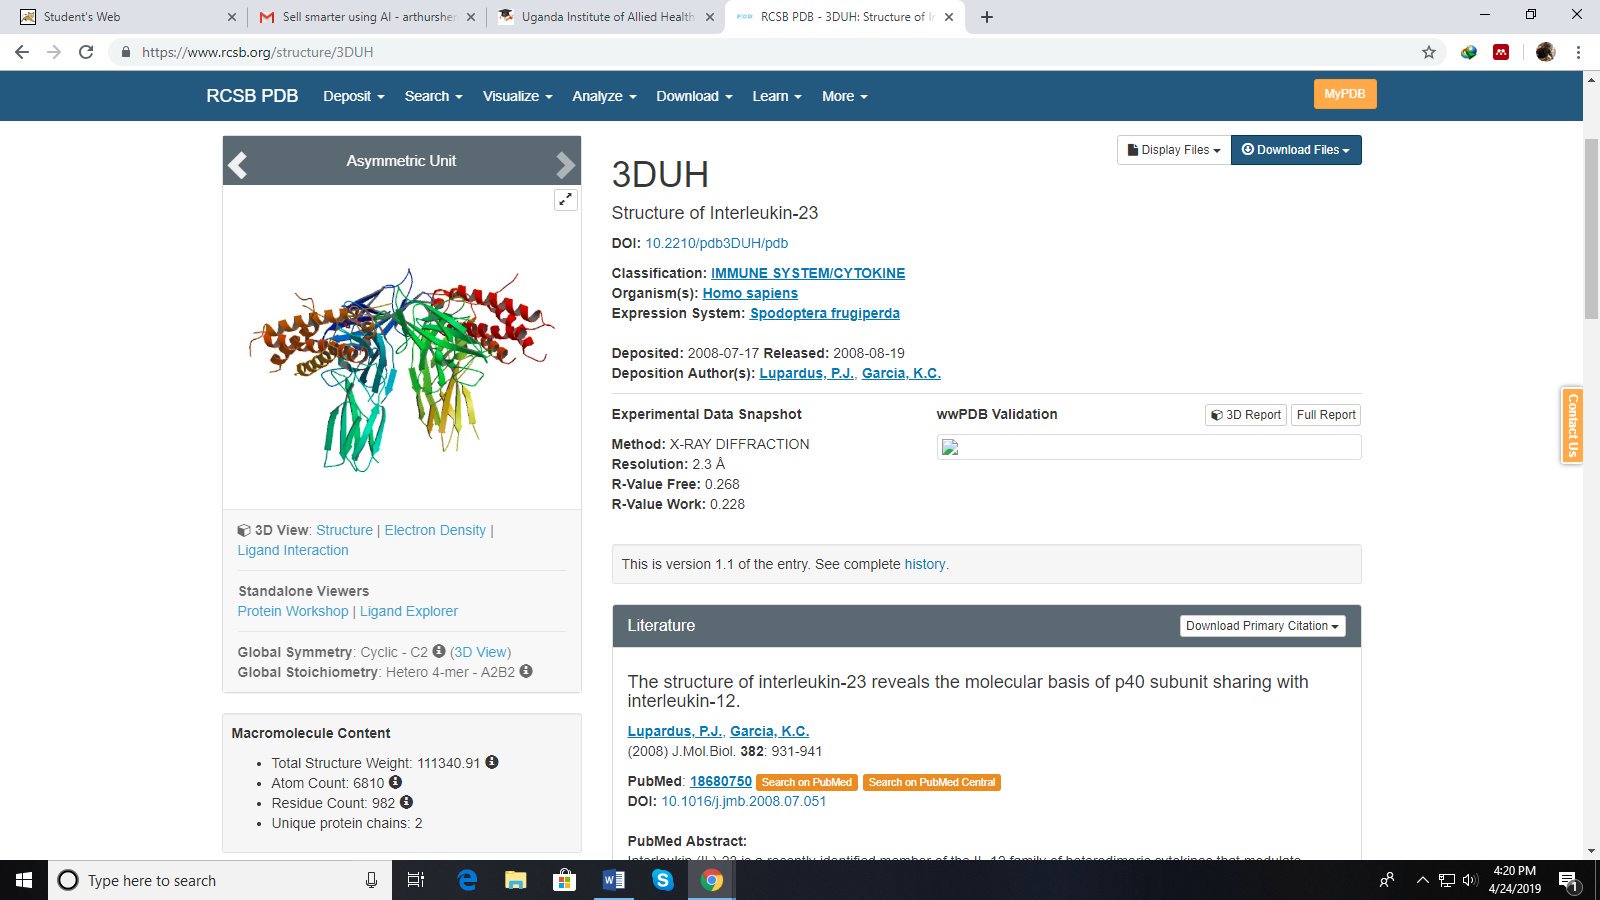Show next assembly with right arrow
The image size is (1600, 900).
coord(565,163)
